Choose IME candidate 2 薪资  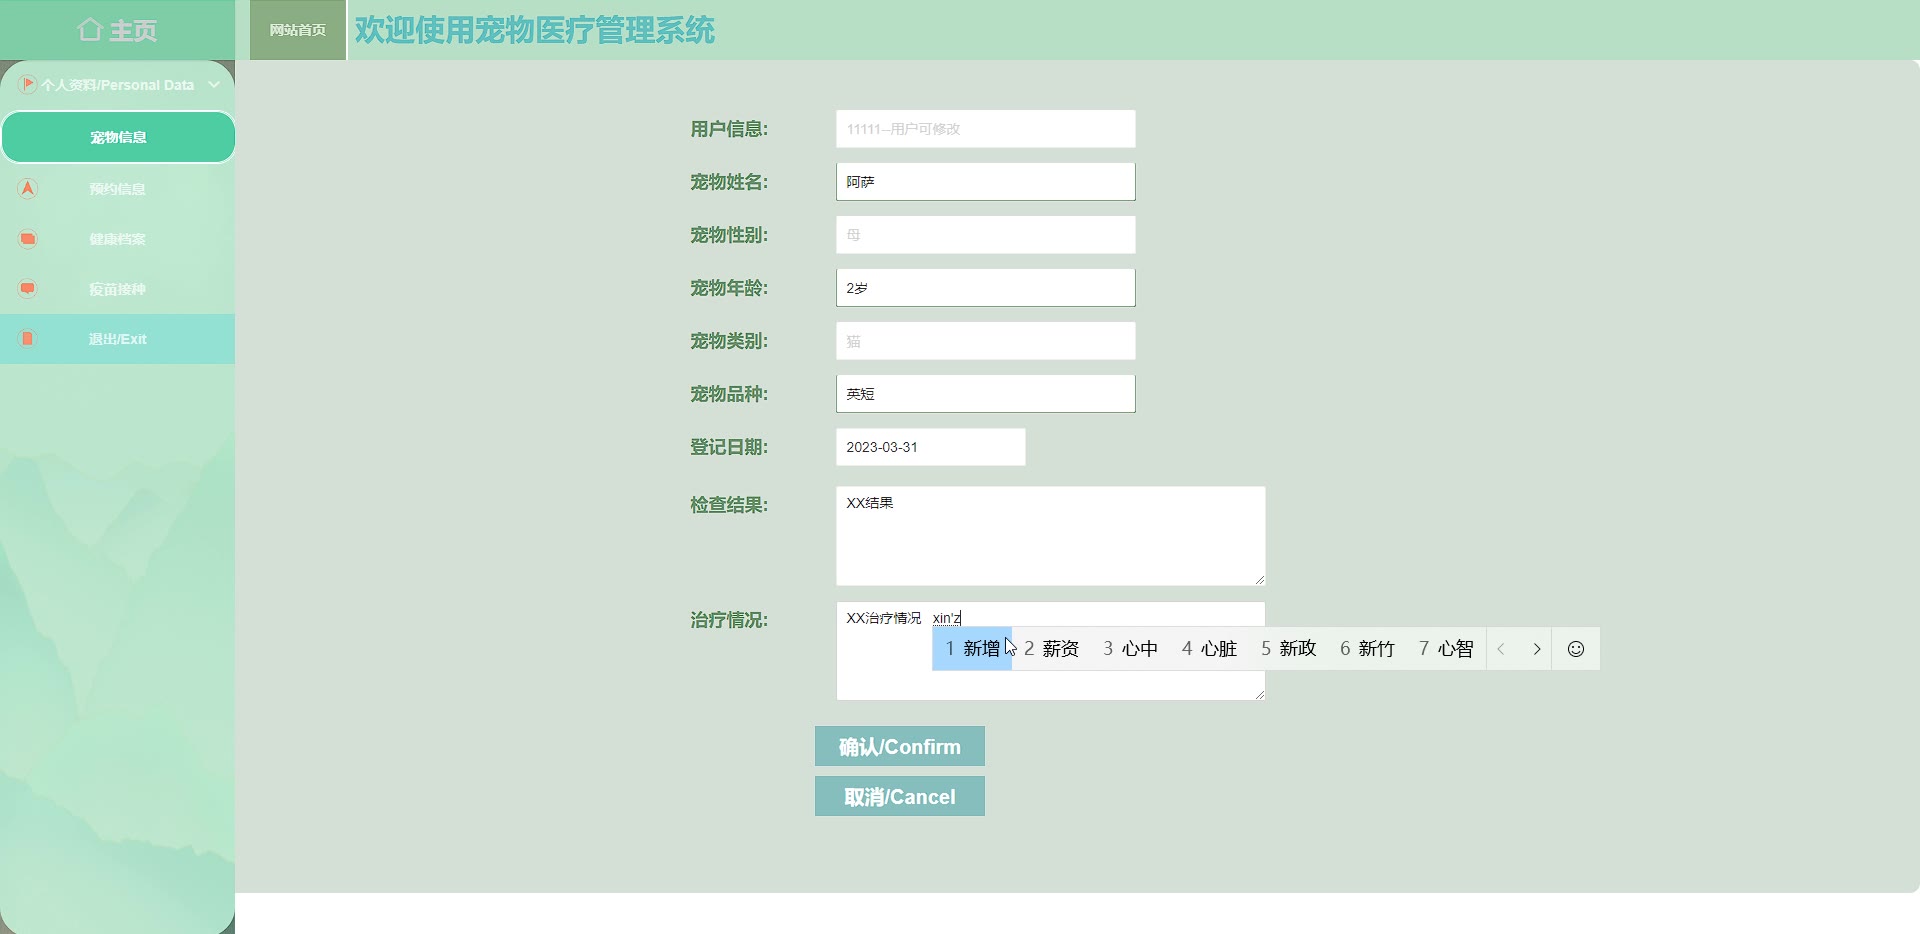1051,649
